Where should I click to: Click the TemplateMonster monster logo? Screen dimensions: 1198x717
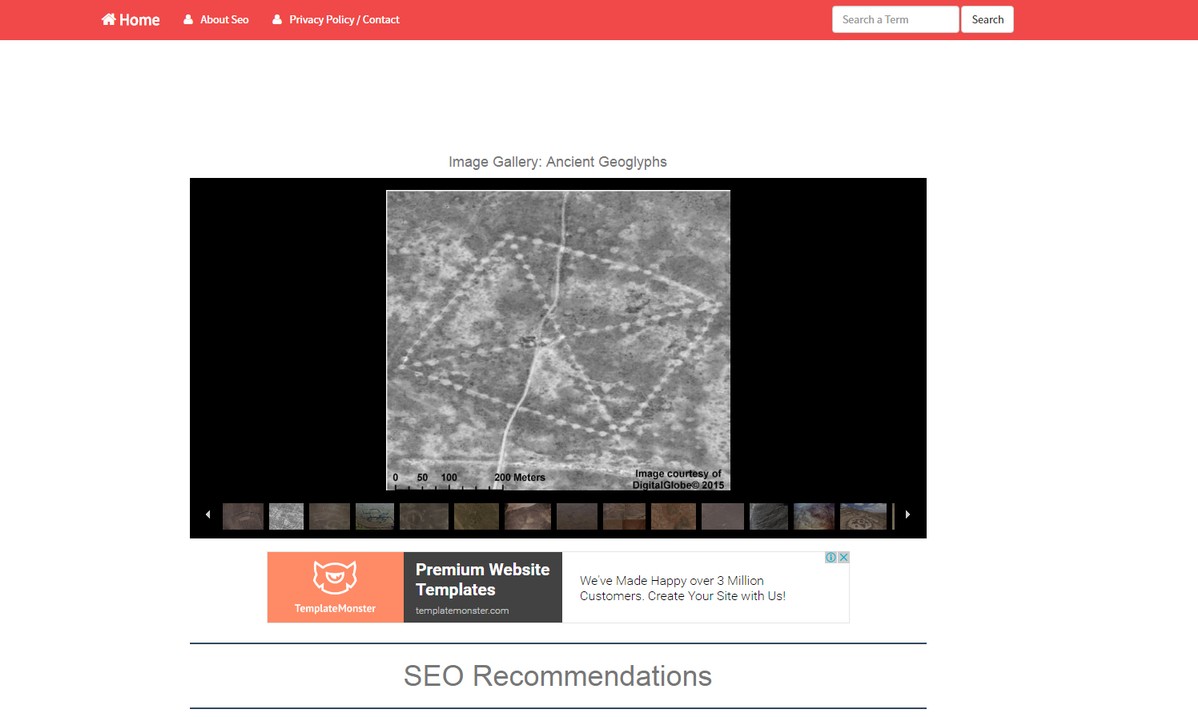tap(335, 578)
